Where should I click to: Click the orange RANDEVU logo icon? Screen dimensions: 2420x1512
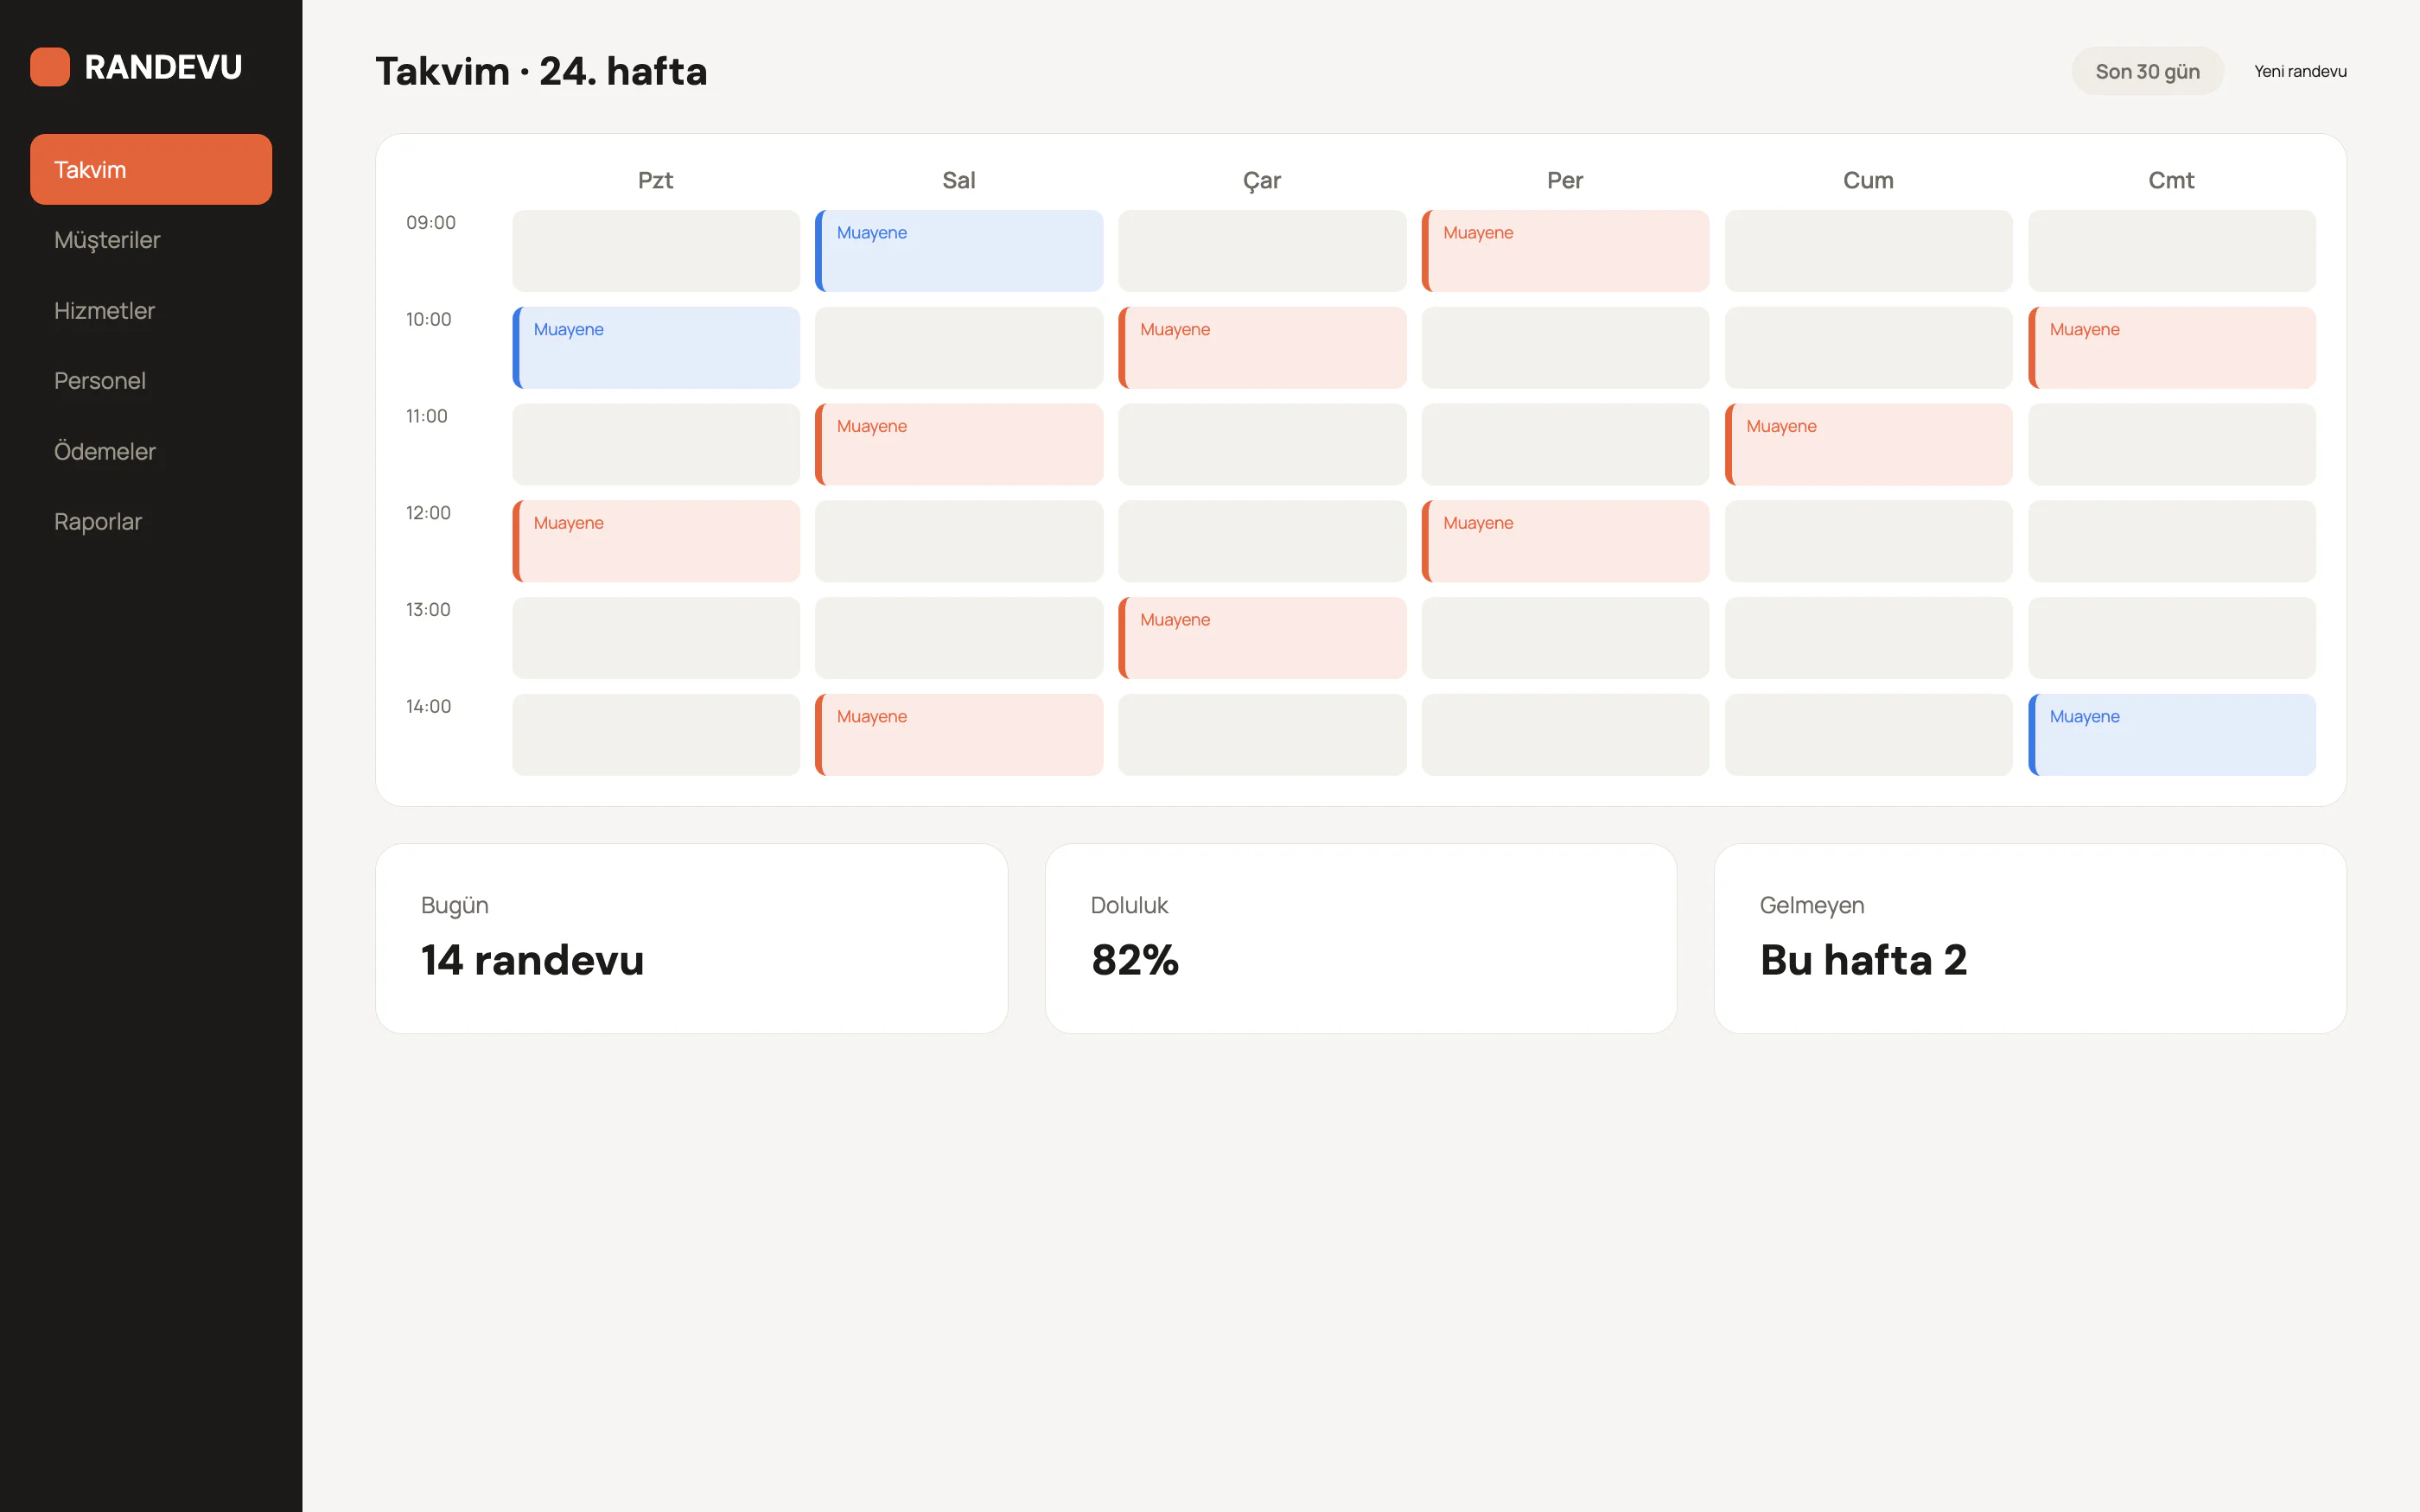50,67
